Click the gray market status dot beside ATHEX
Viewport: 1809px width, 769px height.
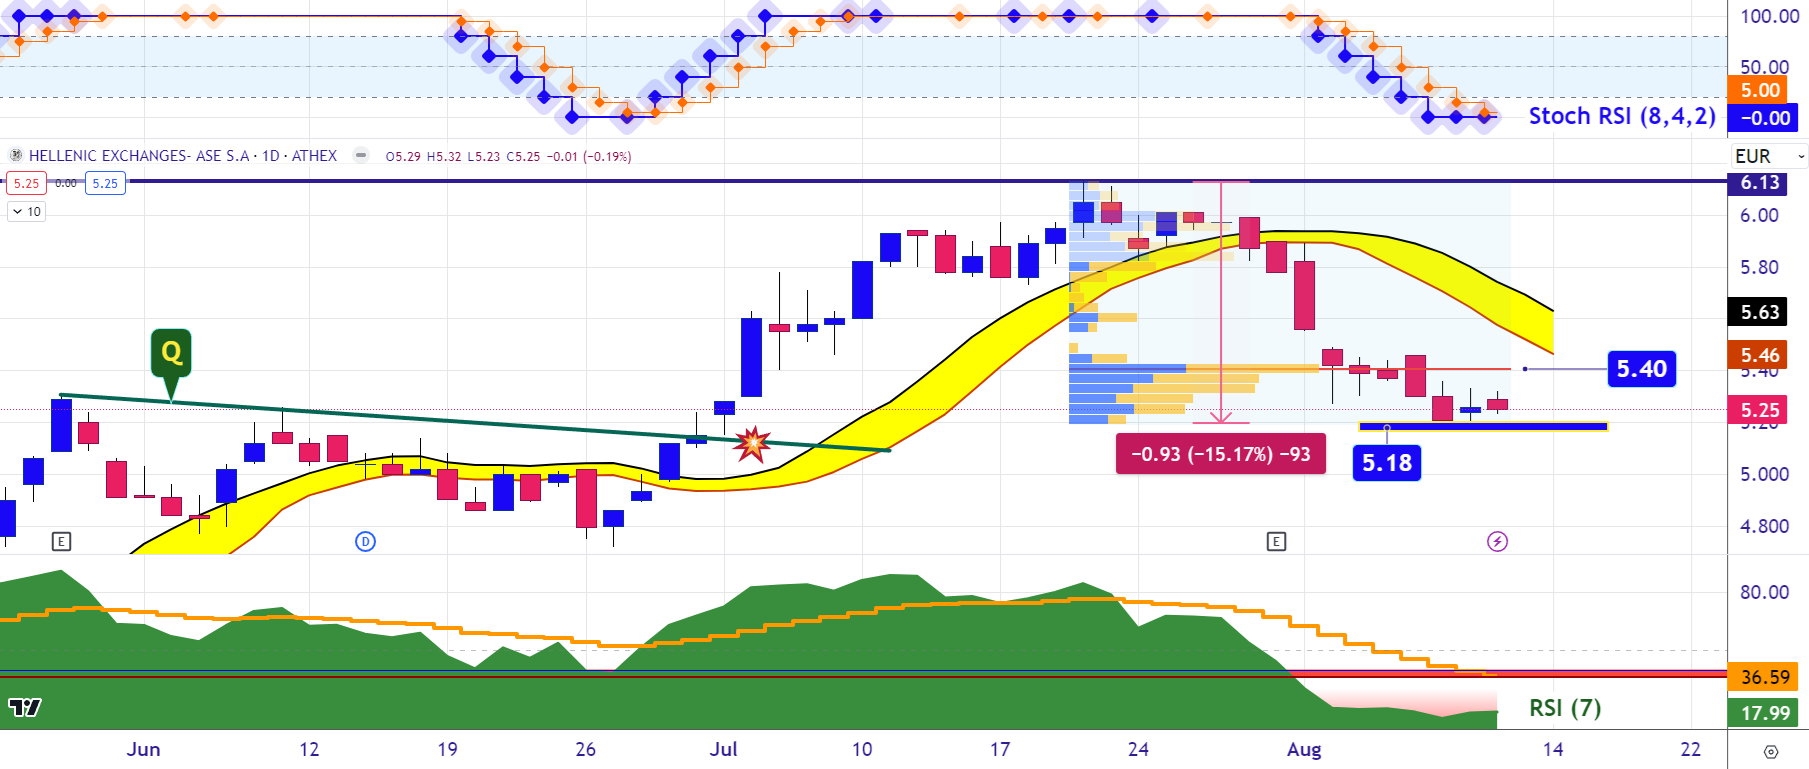pyautogui.click(x=362, y=156)
